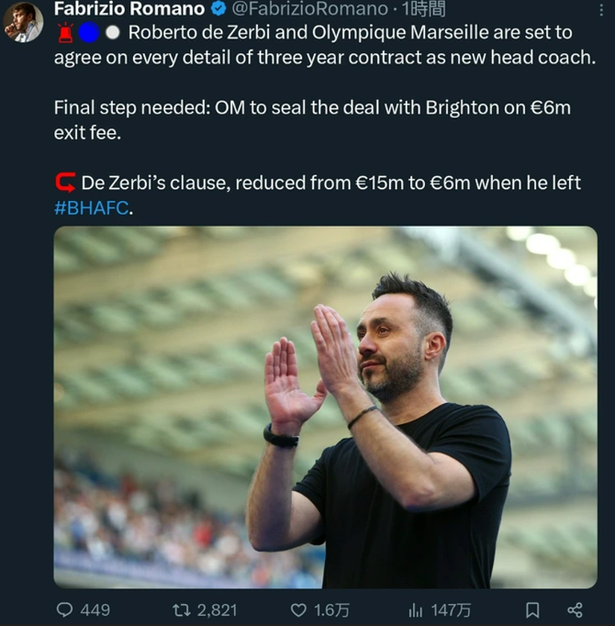Click the 2,821 retweets count
The width and height of the screenshot is (615, 626).
(x=218, y=609)
